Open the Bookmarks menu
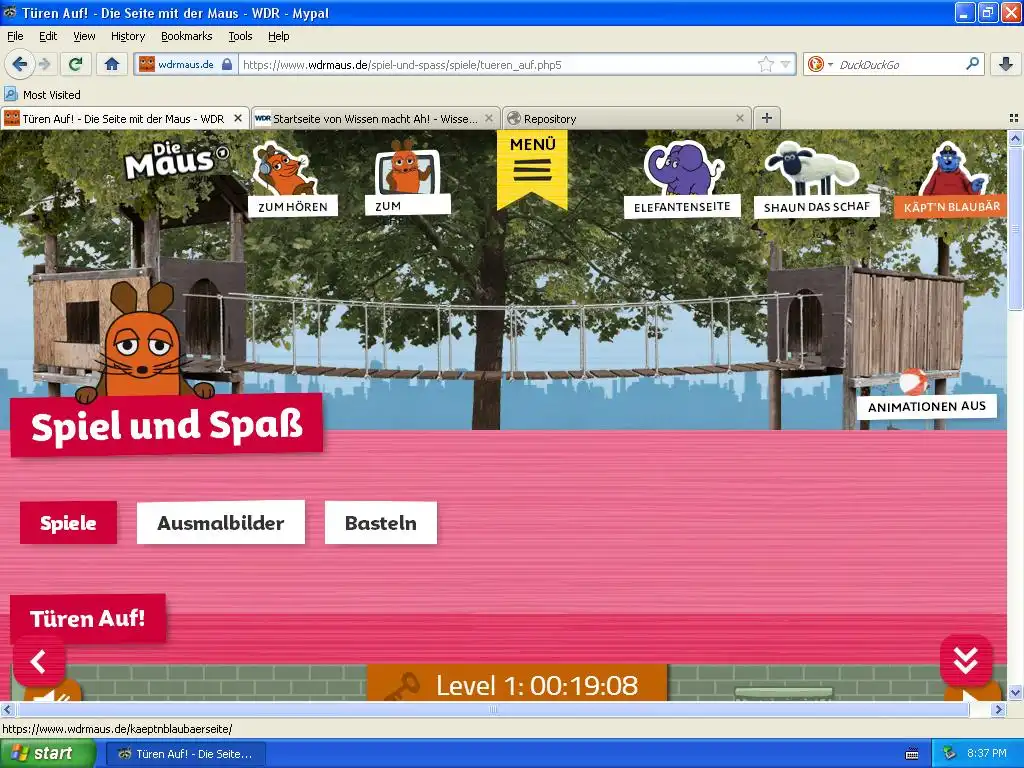 (x=187, y=36)
